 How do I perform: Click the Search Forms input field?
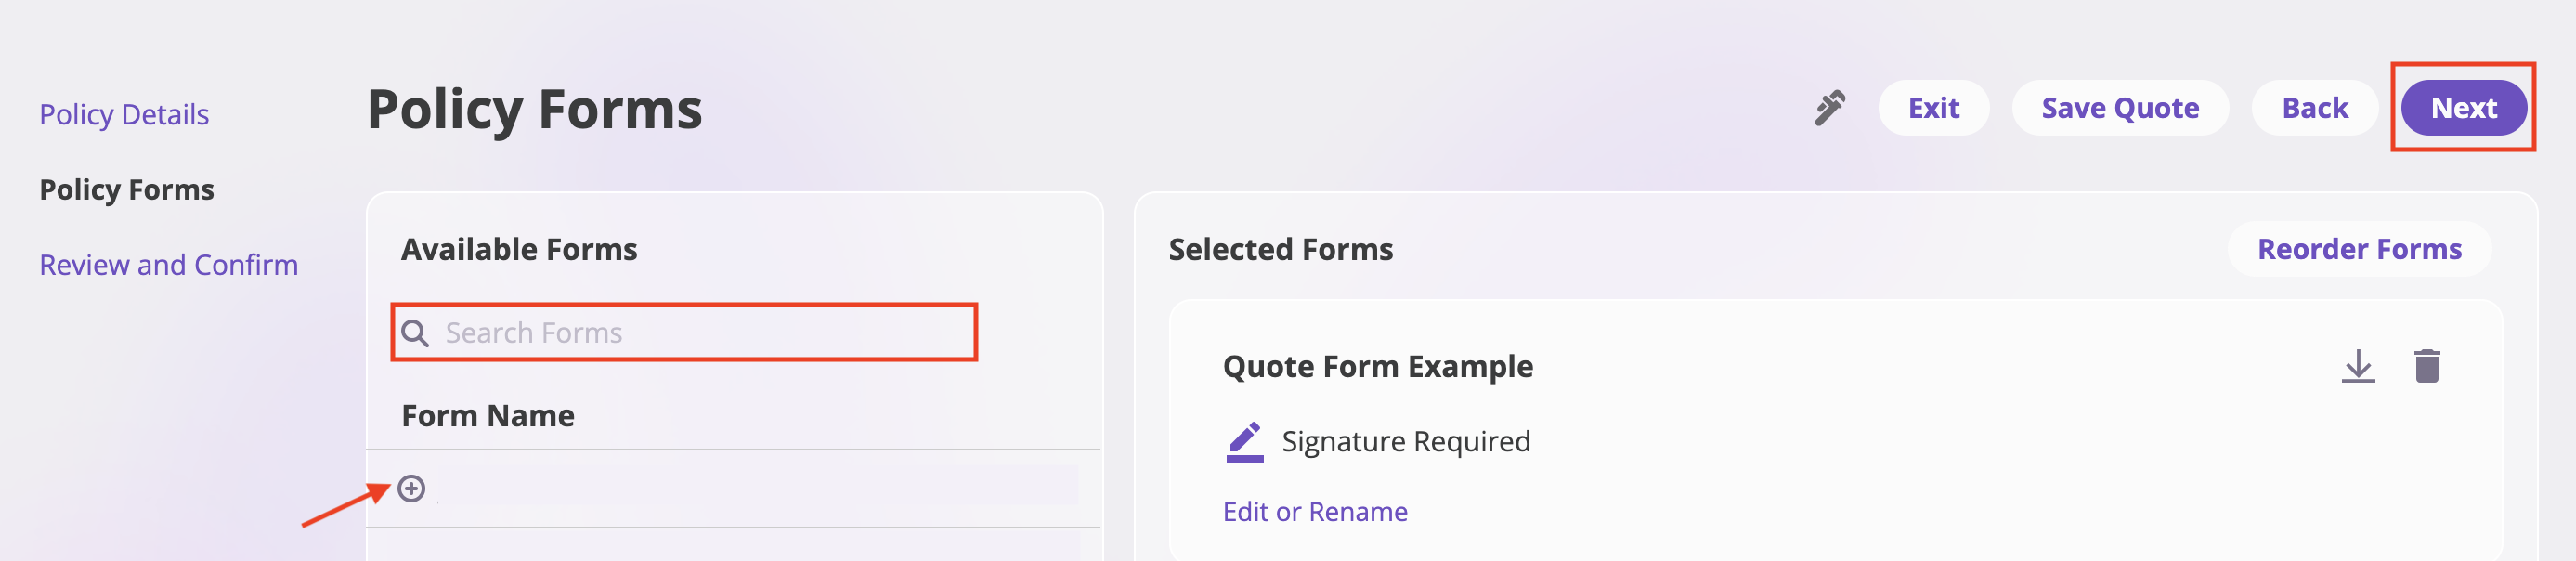(x=683, y=331)
